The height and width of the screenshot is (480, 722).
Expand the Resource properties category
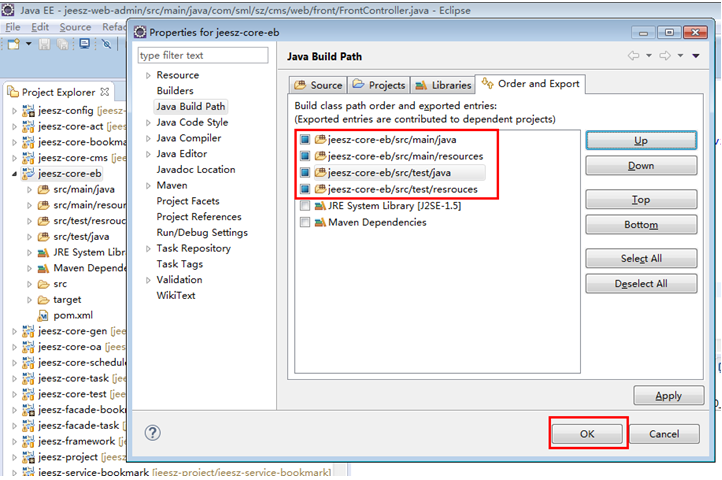coord(148,76)
